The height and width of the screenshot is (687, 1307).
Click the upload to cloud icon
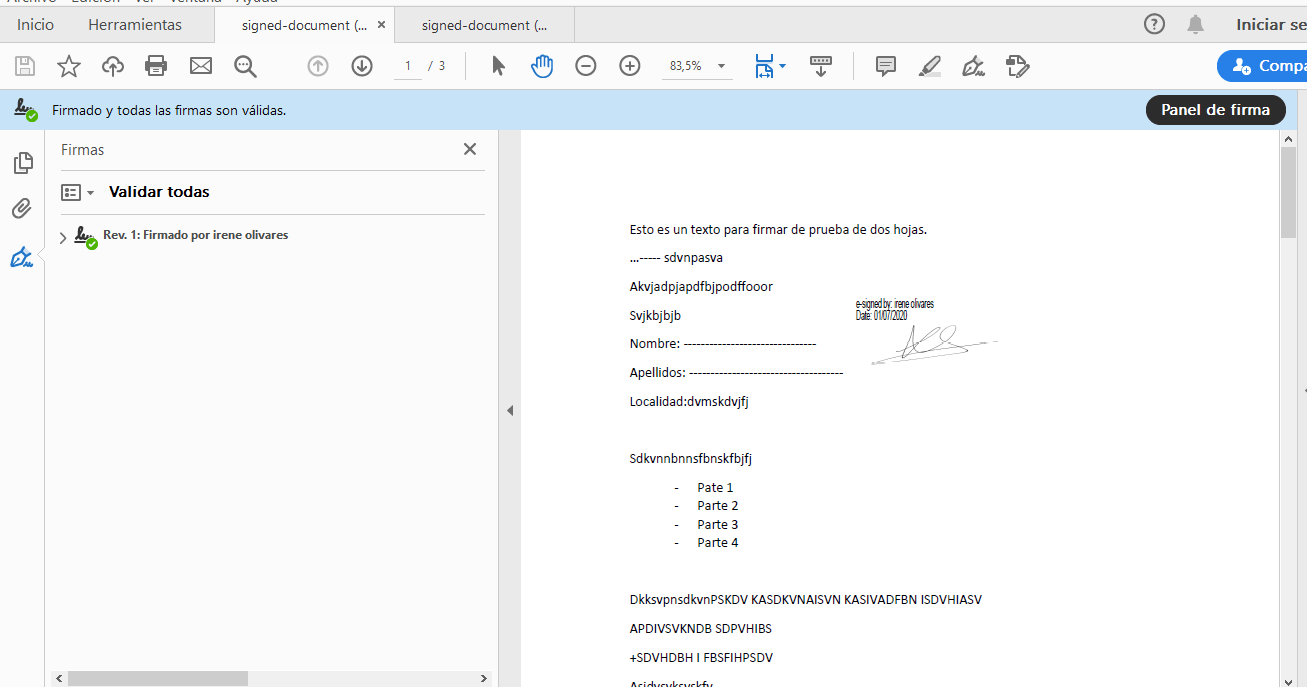click(113, 66)
